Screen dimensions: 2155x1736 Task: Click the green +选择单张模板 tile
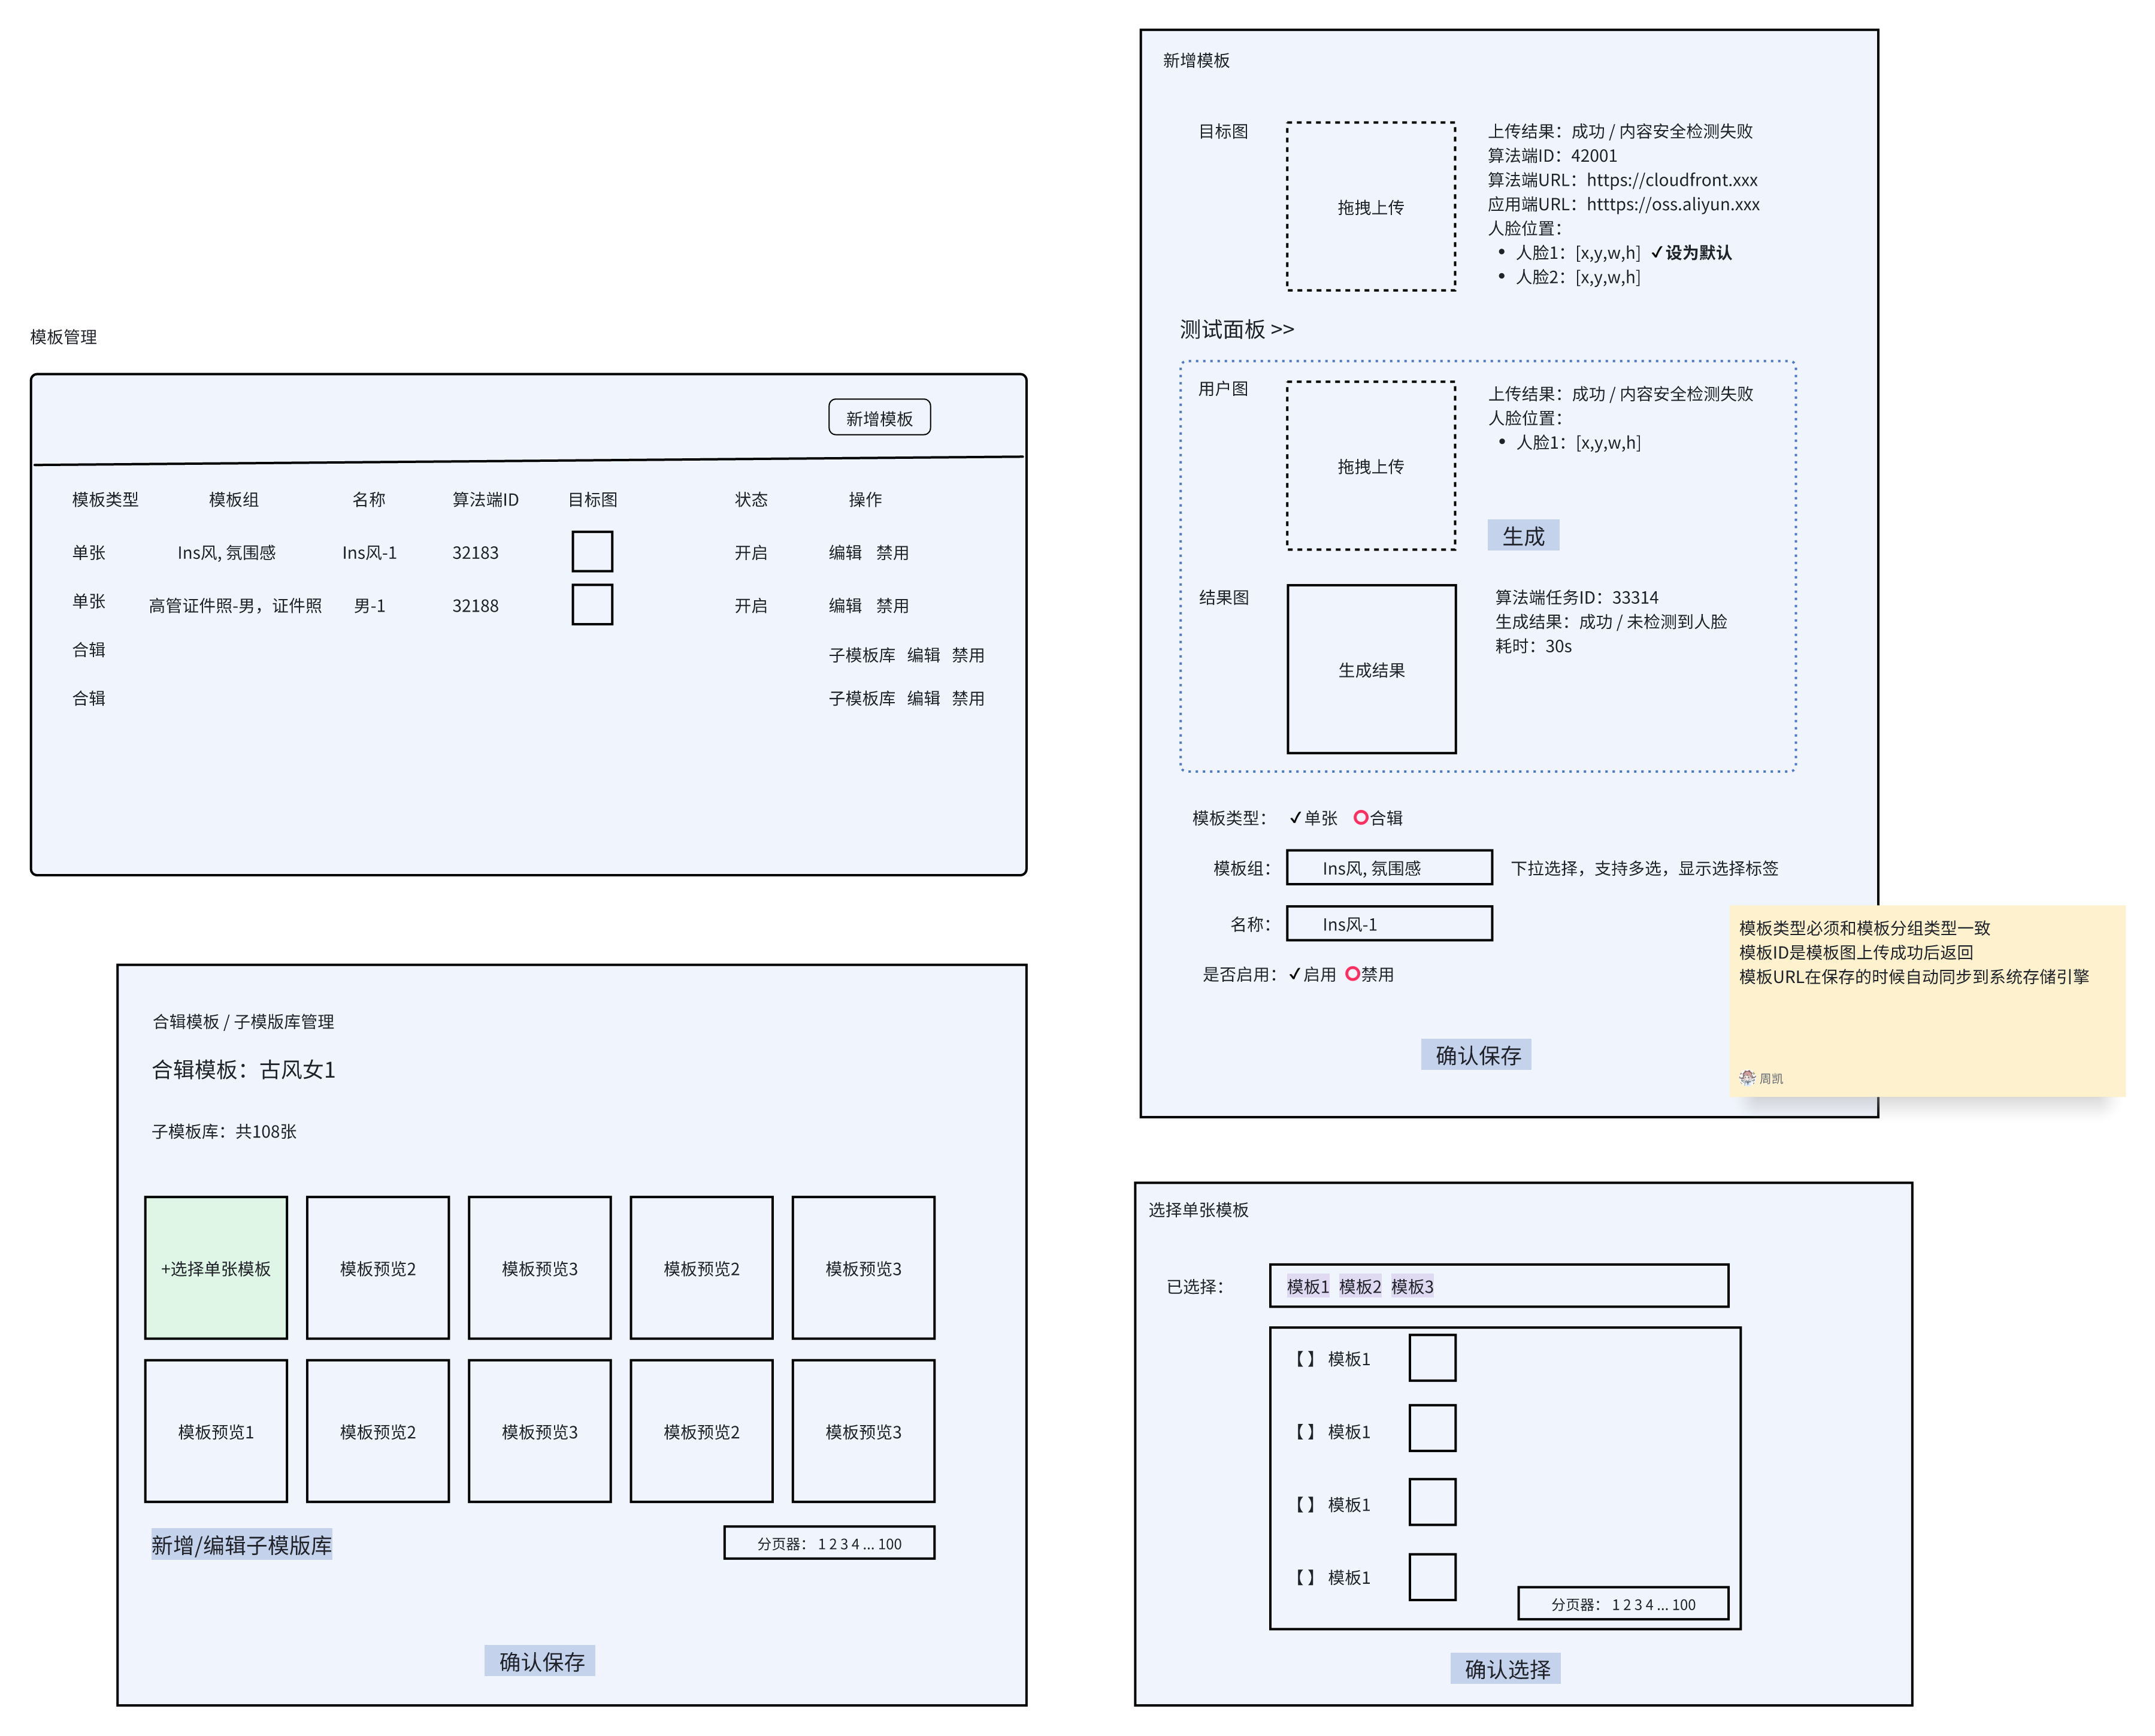click(x=216, y=1267)
